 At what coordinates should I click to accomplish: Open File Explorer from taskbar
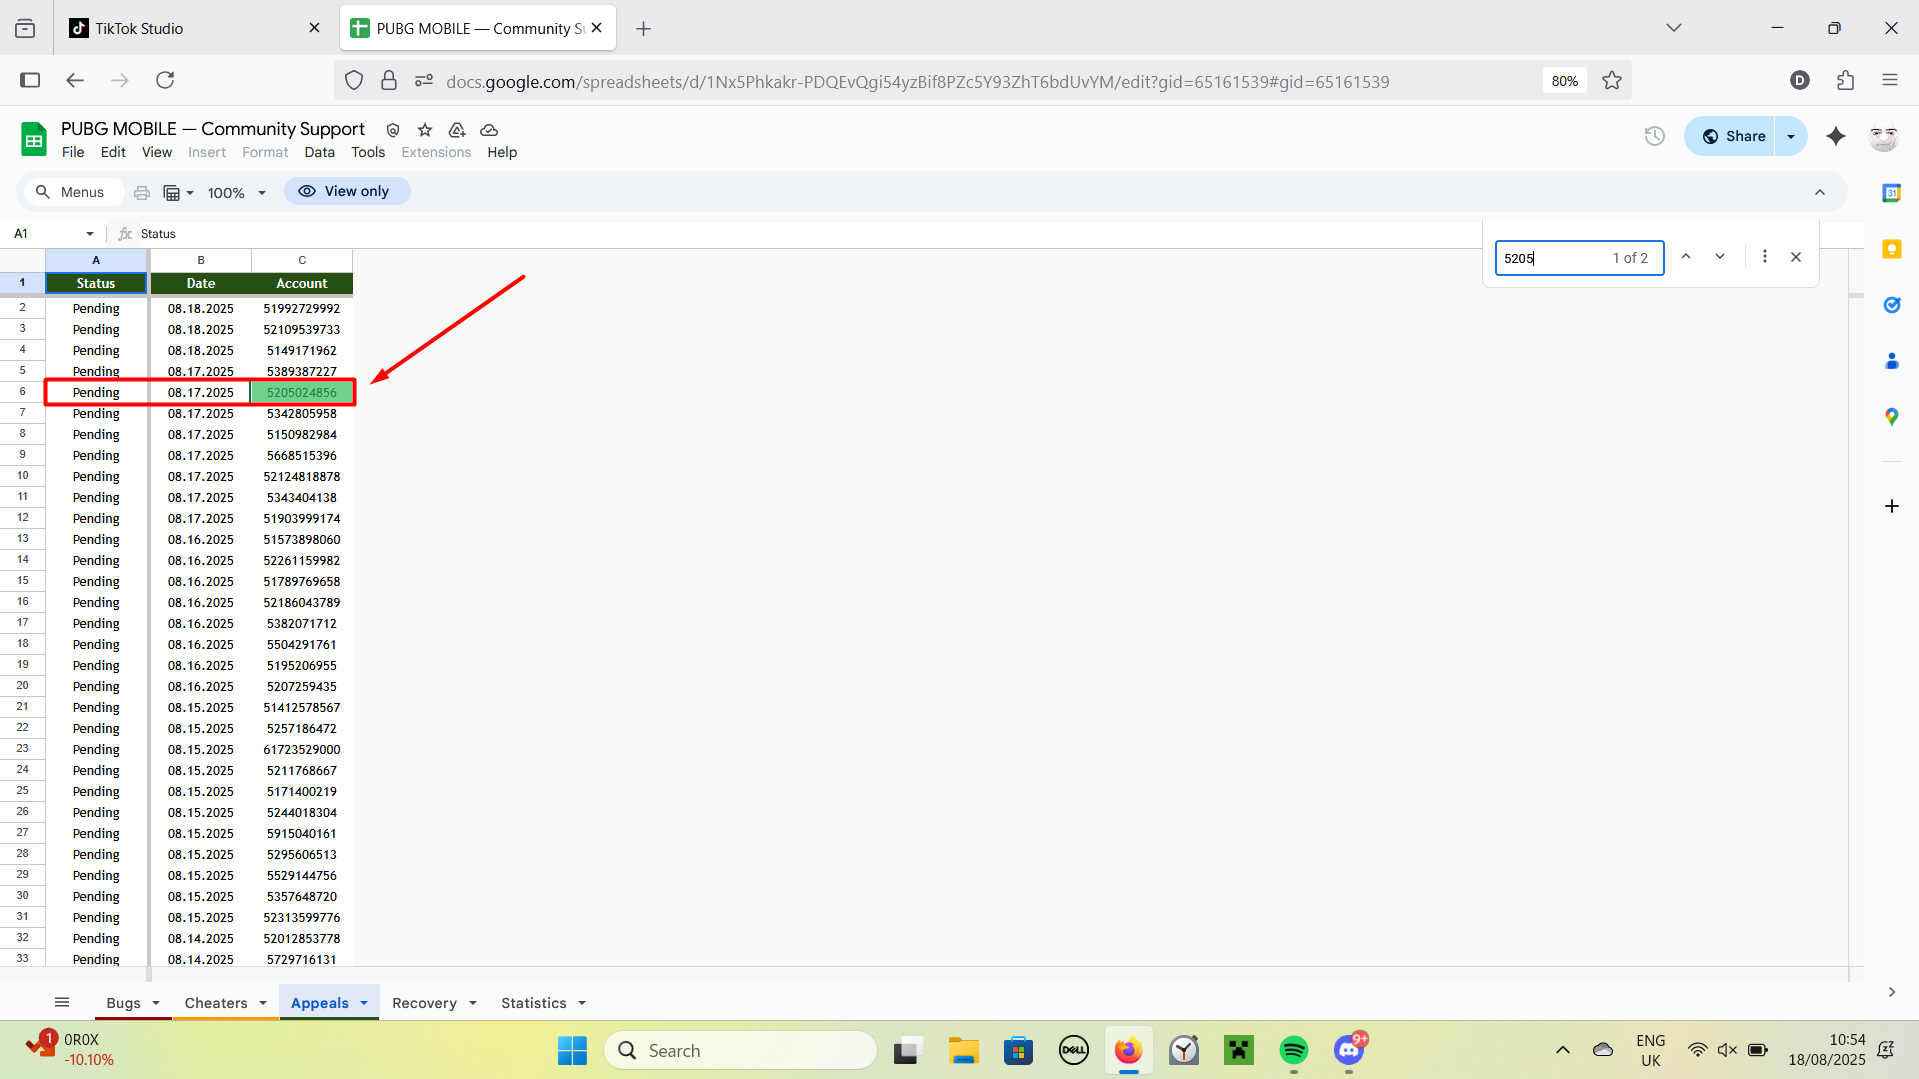point(963,1050)
